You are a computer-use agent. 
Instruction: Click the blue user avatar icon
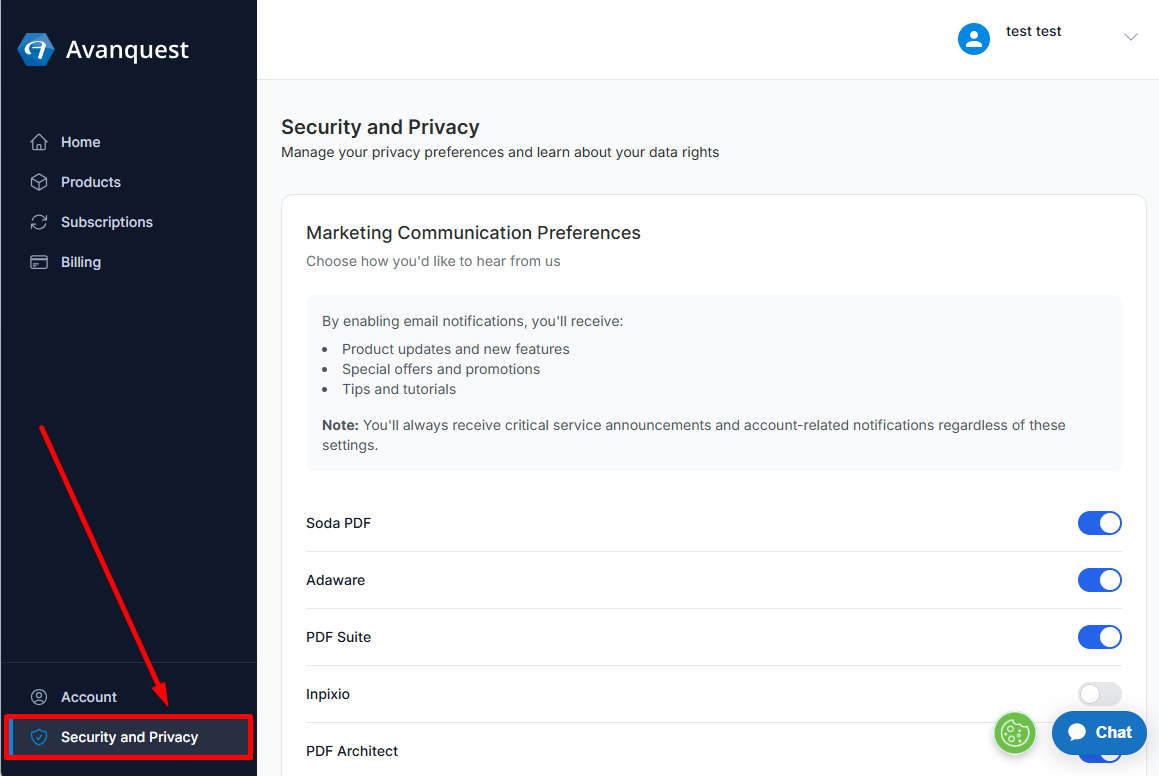click(x=974, y=39)
